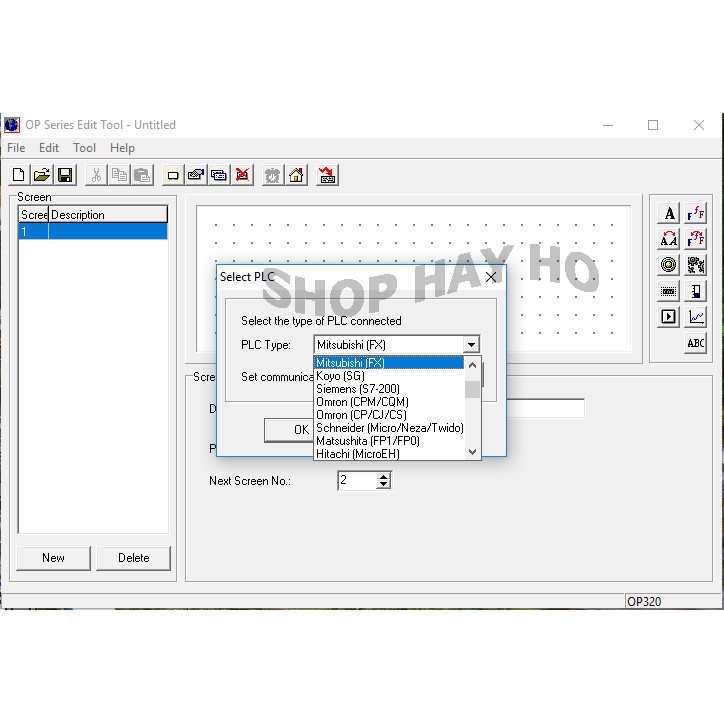Click the PLC list scrollbar thumb
This screenshot has height=724, width=724.
pos(472,389)
